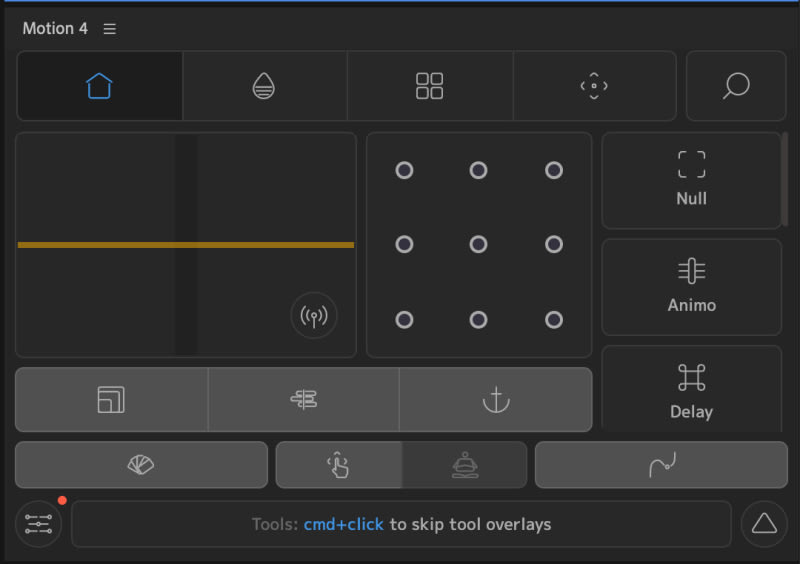Switch to the color droplet tab
This screenshot has height=564, width=800.
coord(264,86)
